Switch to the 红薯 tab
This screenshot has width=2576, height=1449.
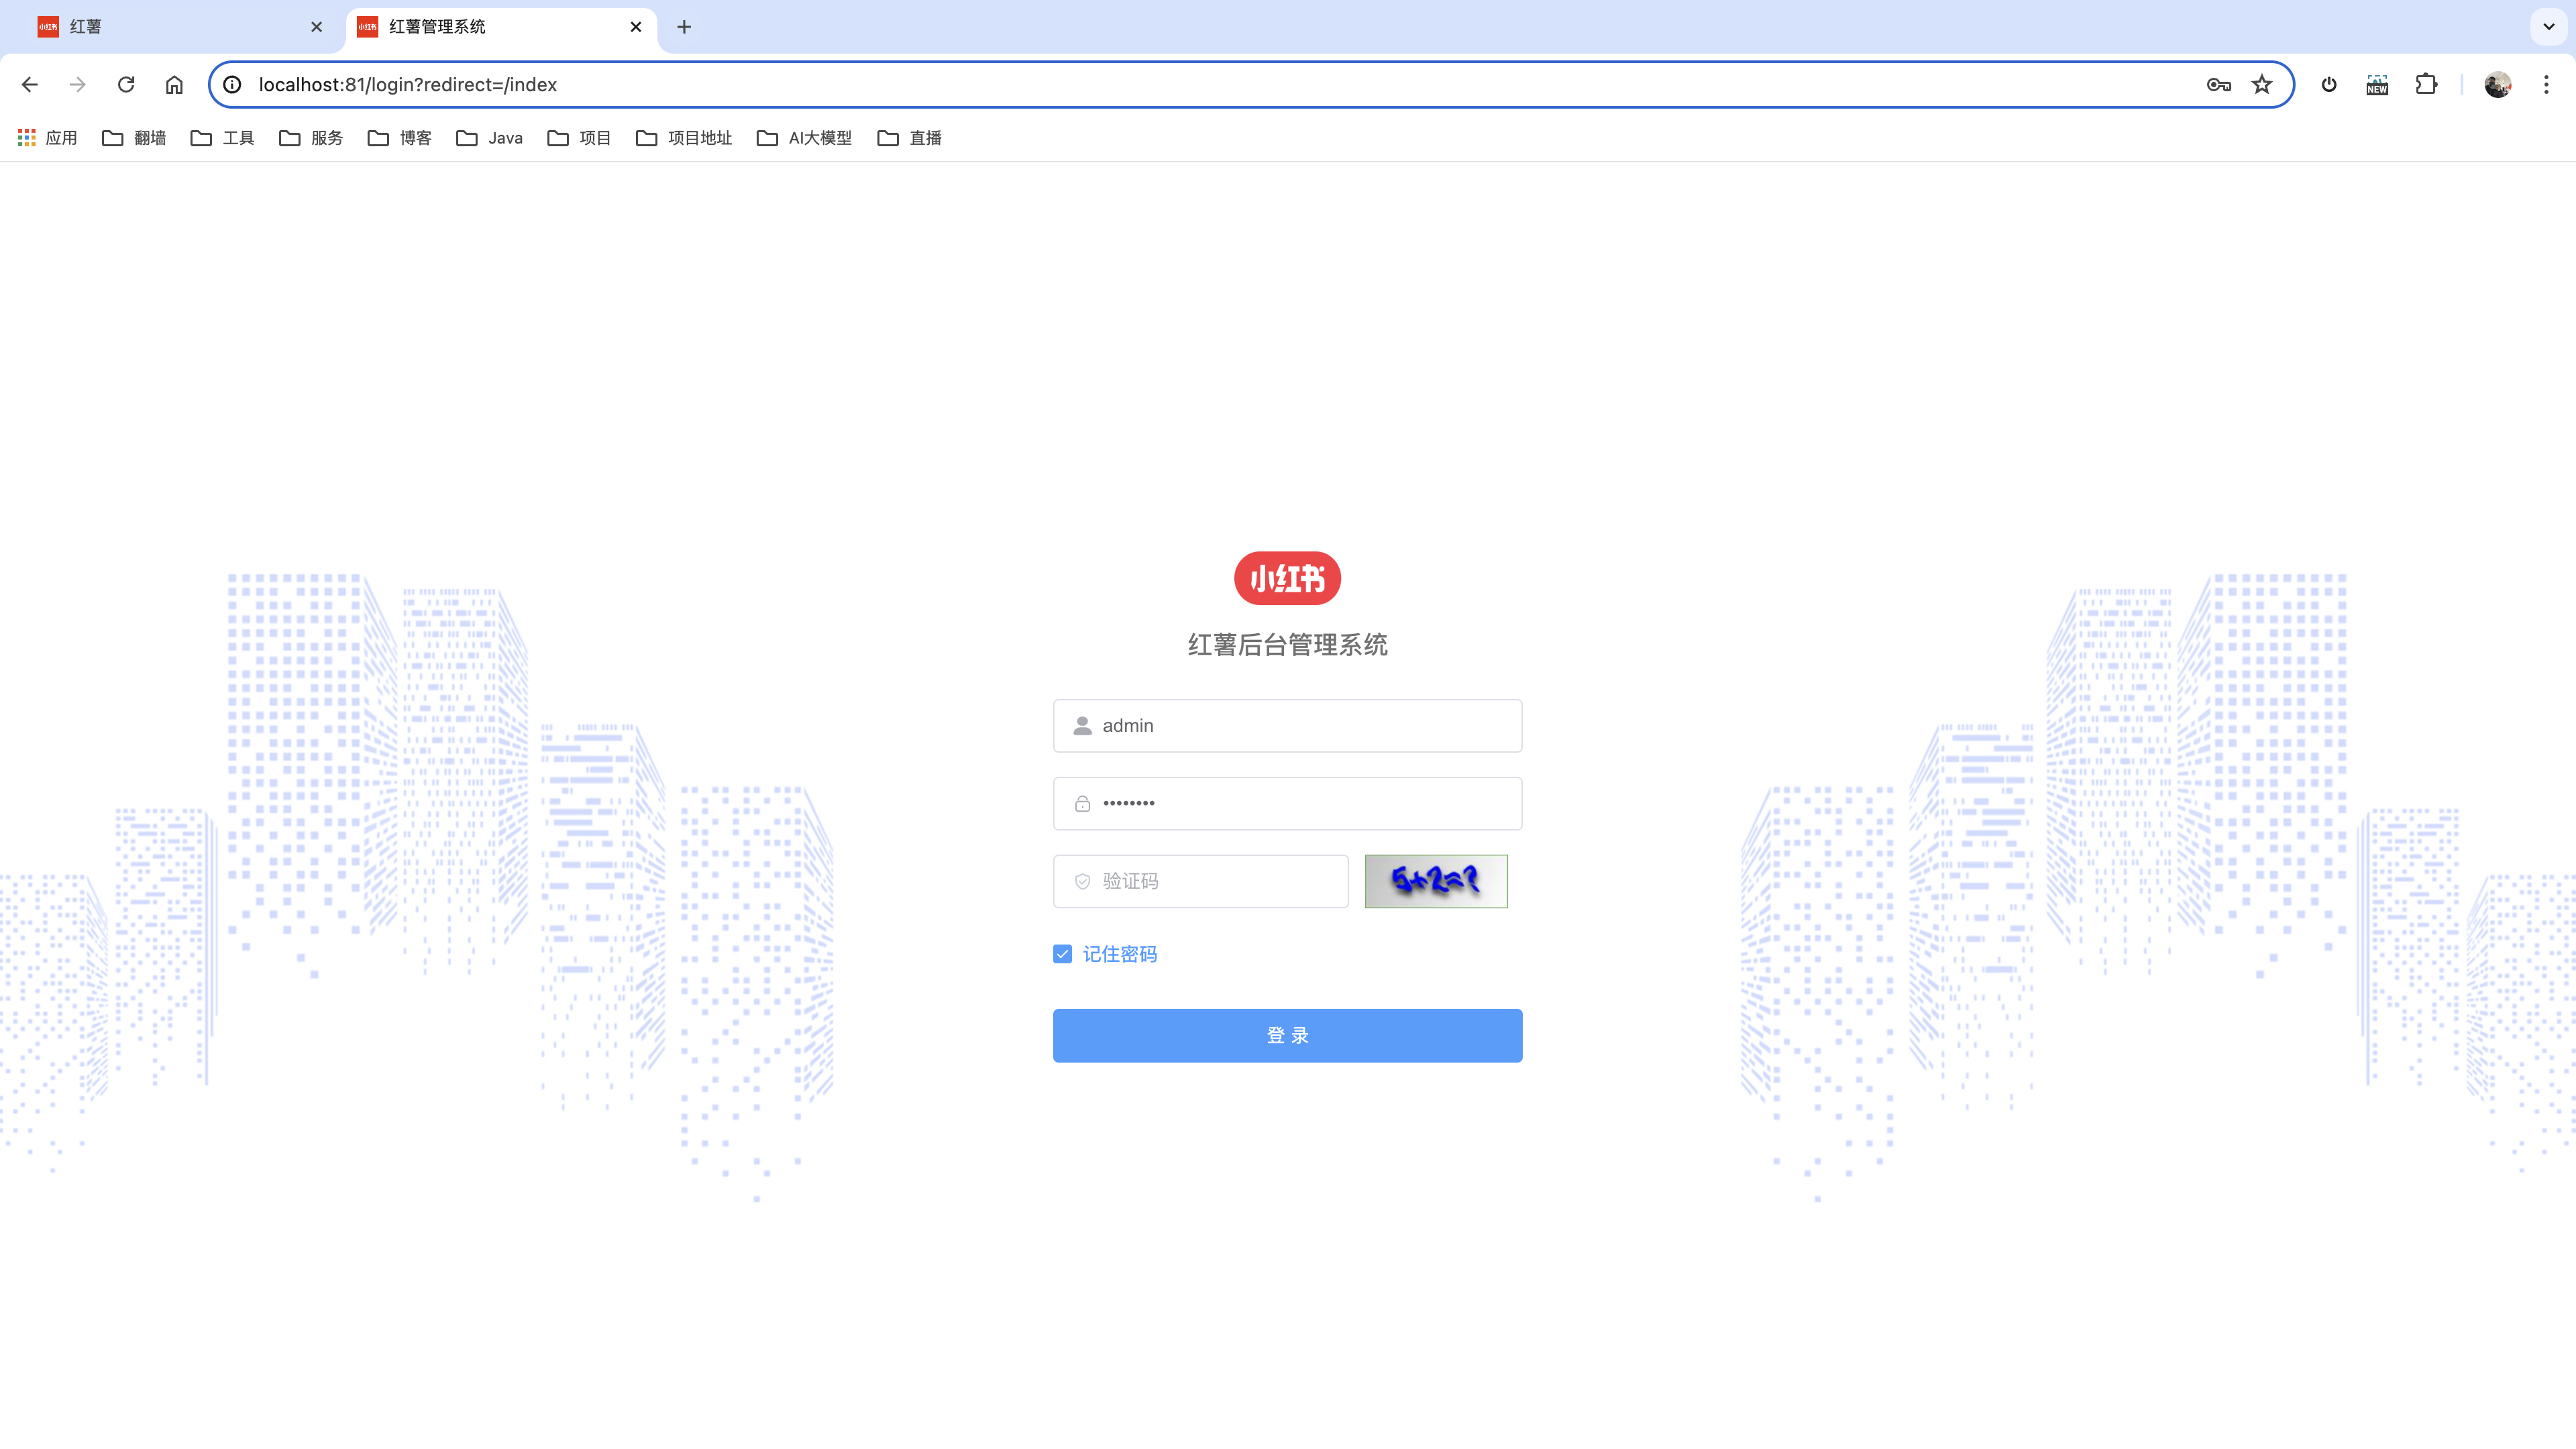[170, 27]
